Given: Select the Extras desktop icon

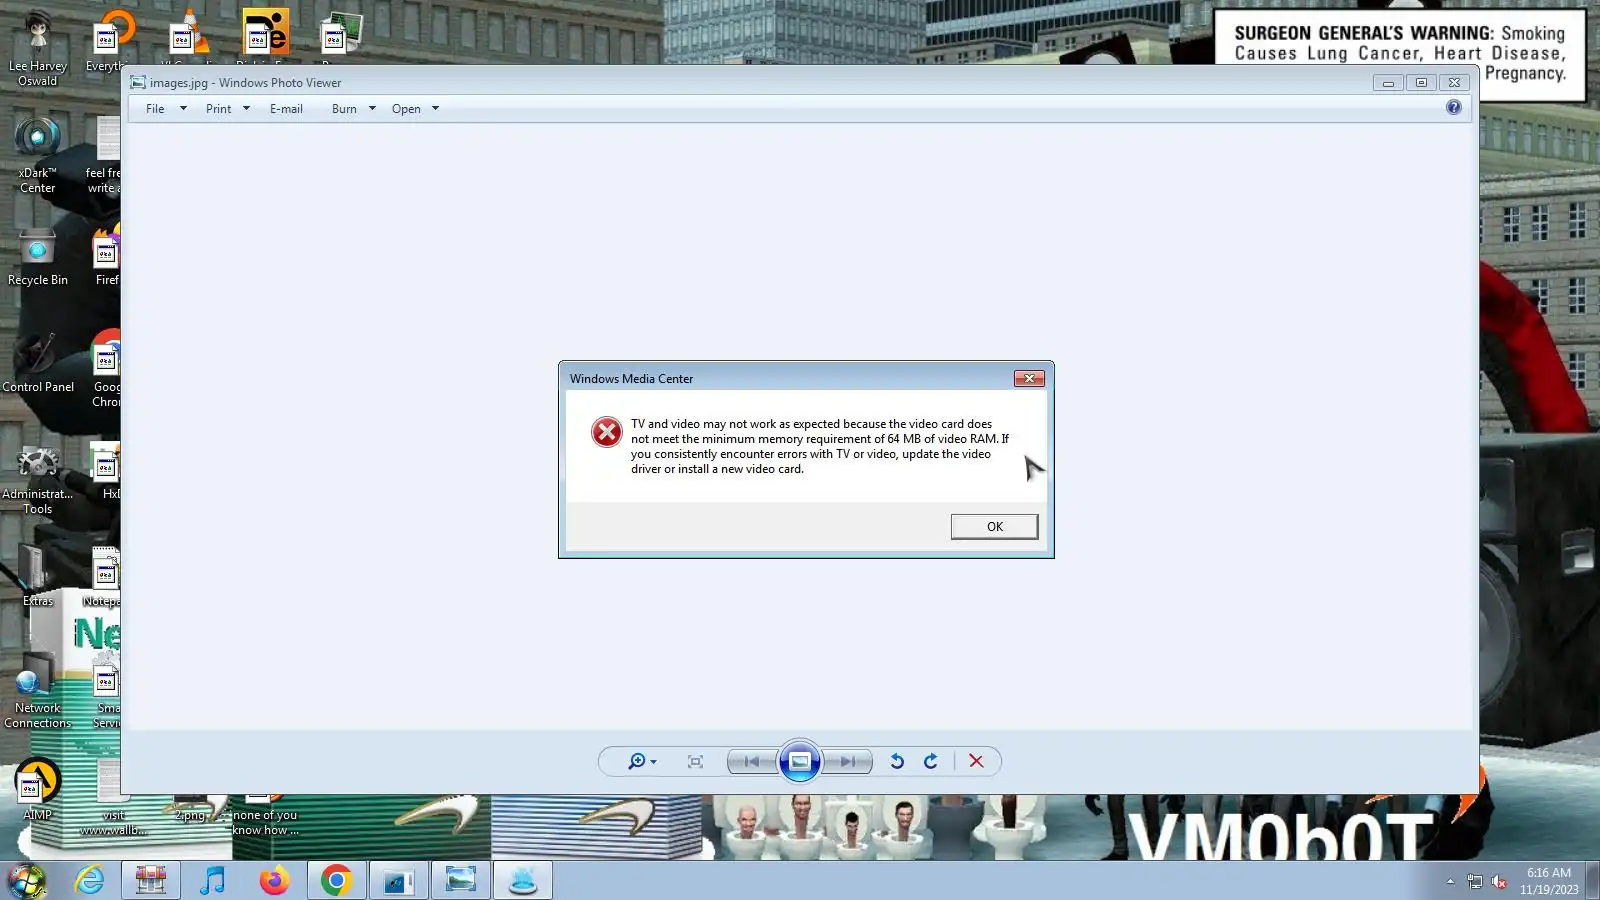Looking at the screenshot, I should coord(38,577).
